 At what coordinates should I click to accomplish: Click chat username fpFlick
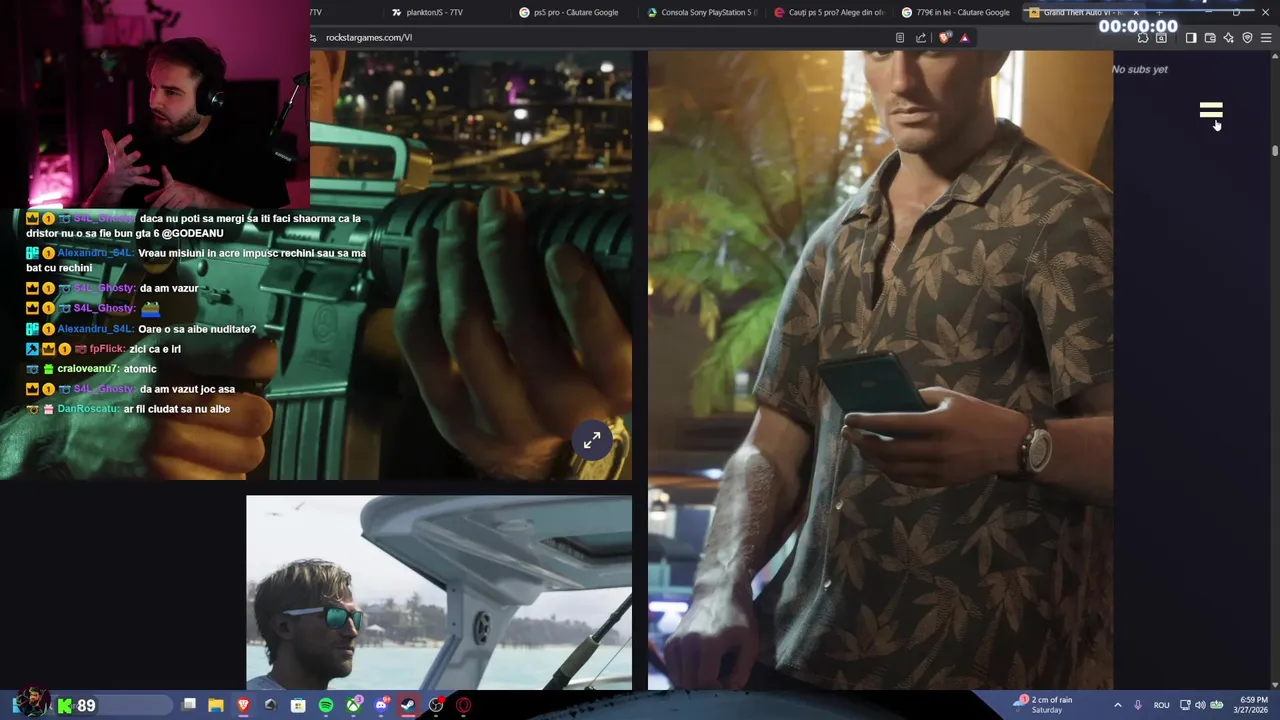click(107, 349)
